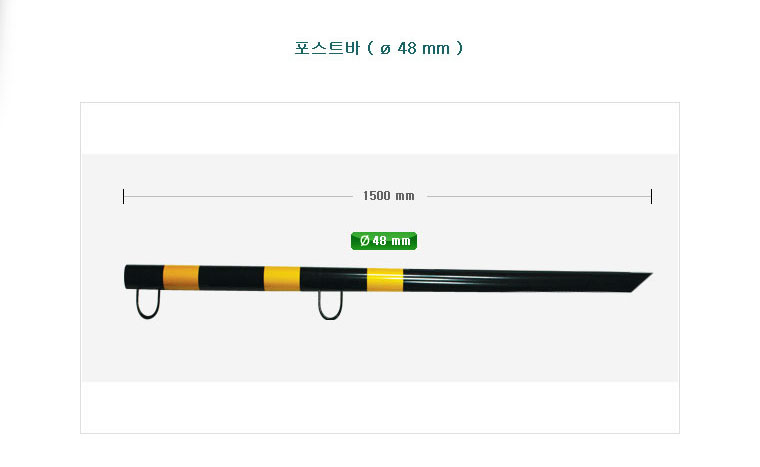
Task: Click the middle yellow stripe on the post
Action: tap(282, 278)
